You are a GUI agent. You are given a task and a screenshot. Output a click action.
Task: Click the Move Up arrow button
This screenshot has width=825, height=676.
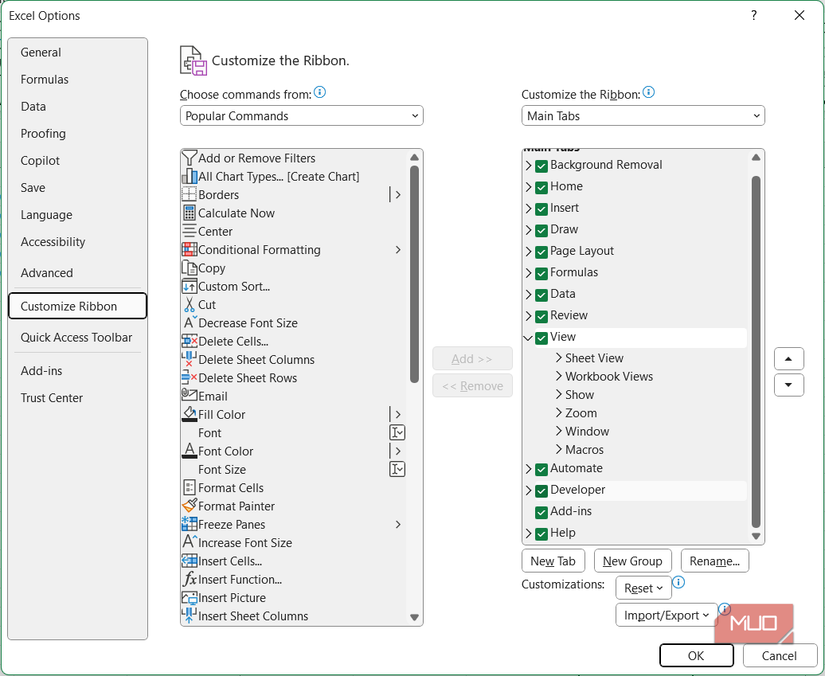pyautogui.click(x=788, y=359)
